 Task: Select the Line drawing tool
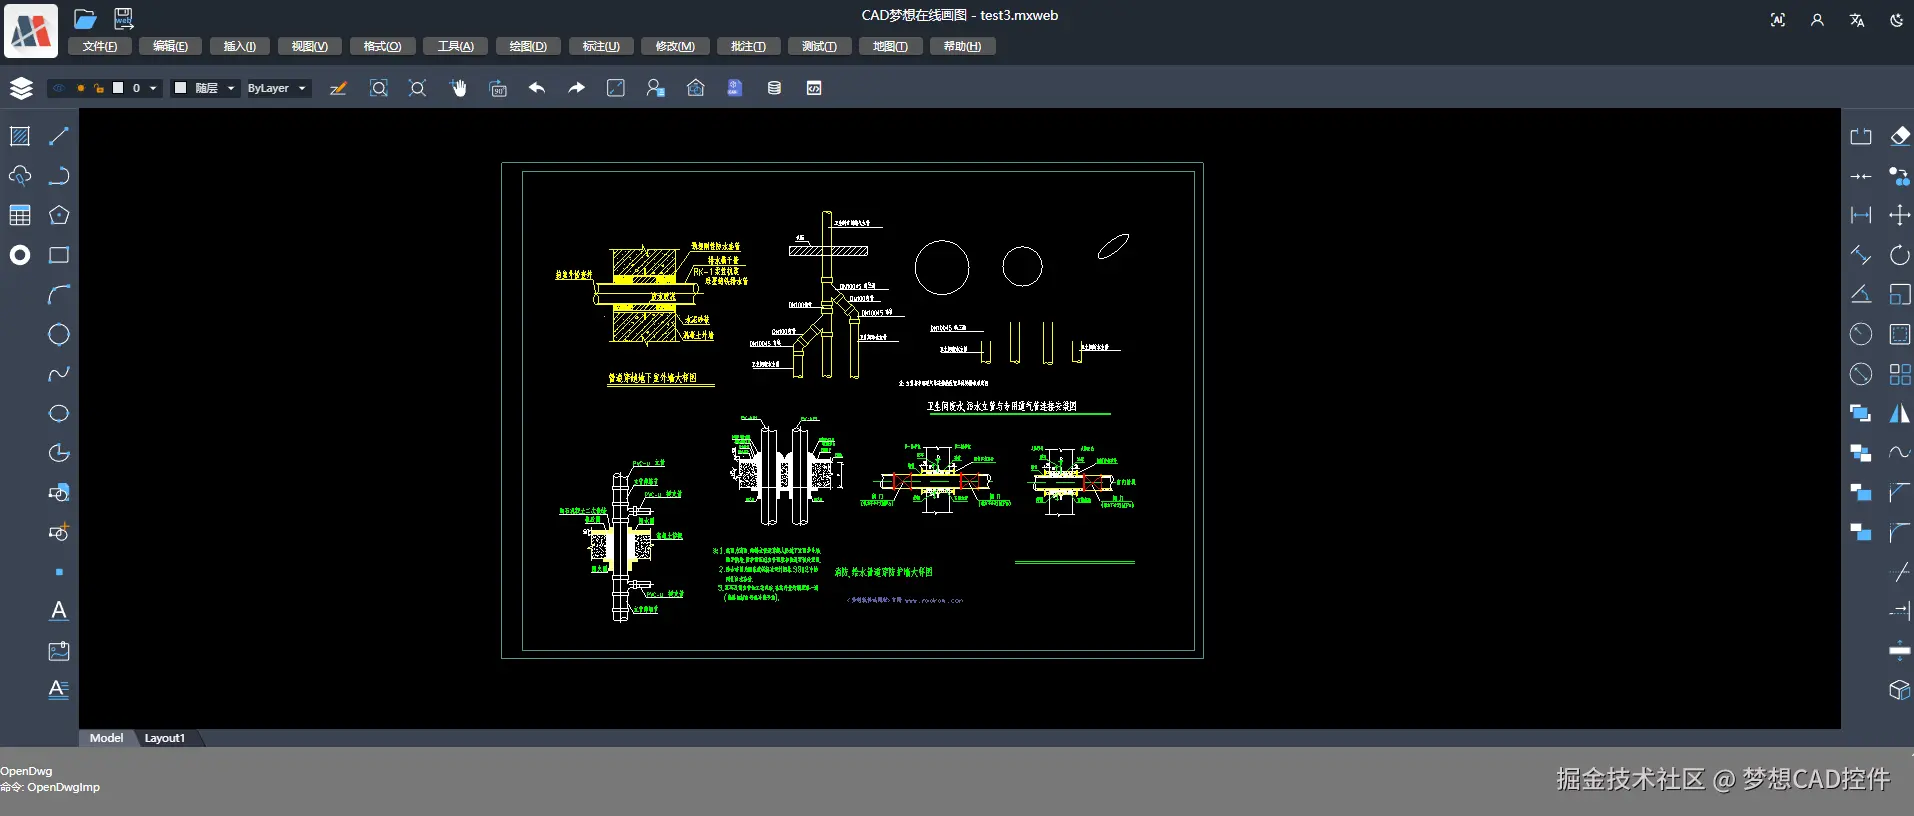[59, 136]
